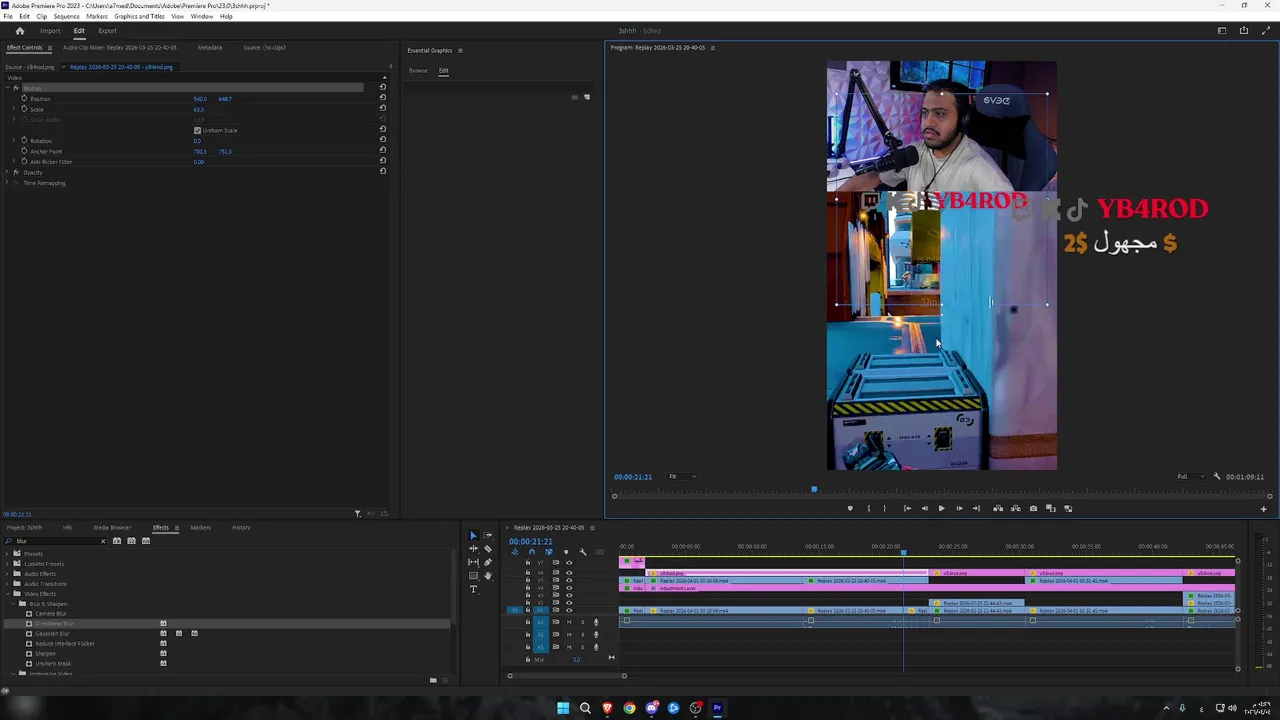The height and width of the screenshot is (720, 1280).
Task: Click Go to In point button
Action: (907, 508)
